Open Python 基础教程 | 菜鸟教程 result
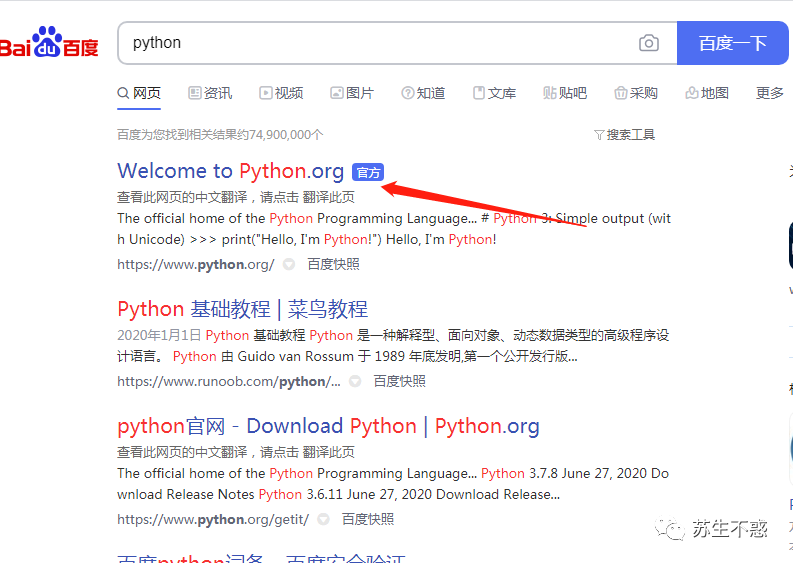Image resolution: width=793 pixels, height=563 pixels. click(243, 310)
